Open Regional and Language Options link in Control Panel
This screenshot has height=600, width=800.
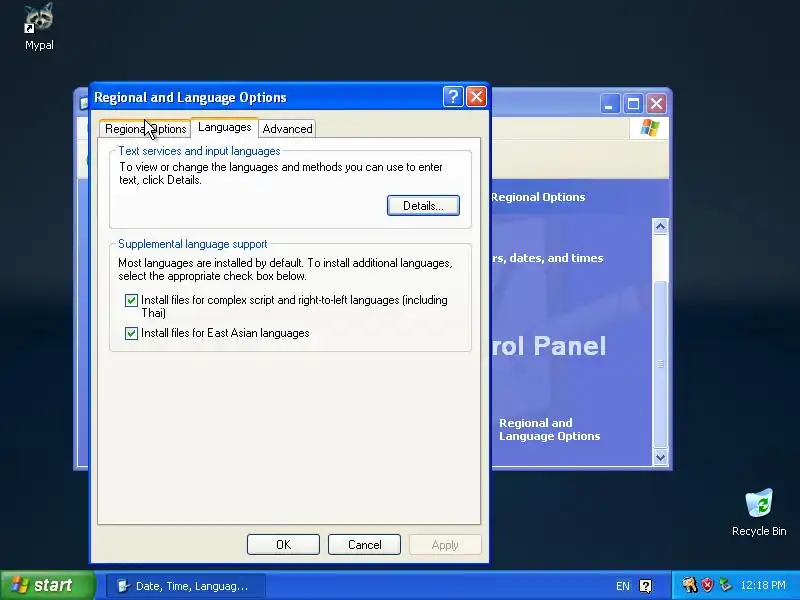click(x=549, y=429)
